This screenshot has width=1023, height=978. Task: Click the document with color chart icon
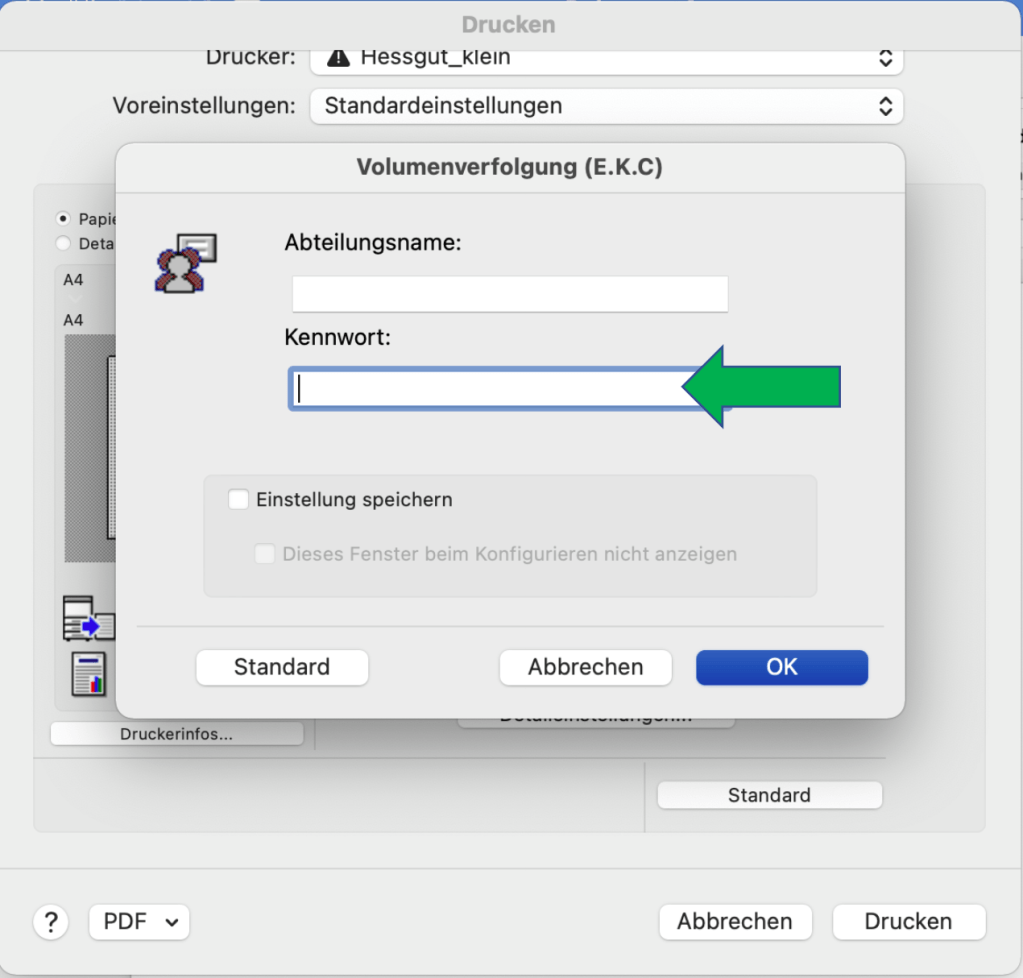(88, 674)
